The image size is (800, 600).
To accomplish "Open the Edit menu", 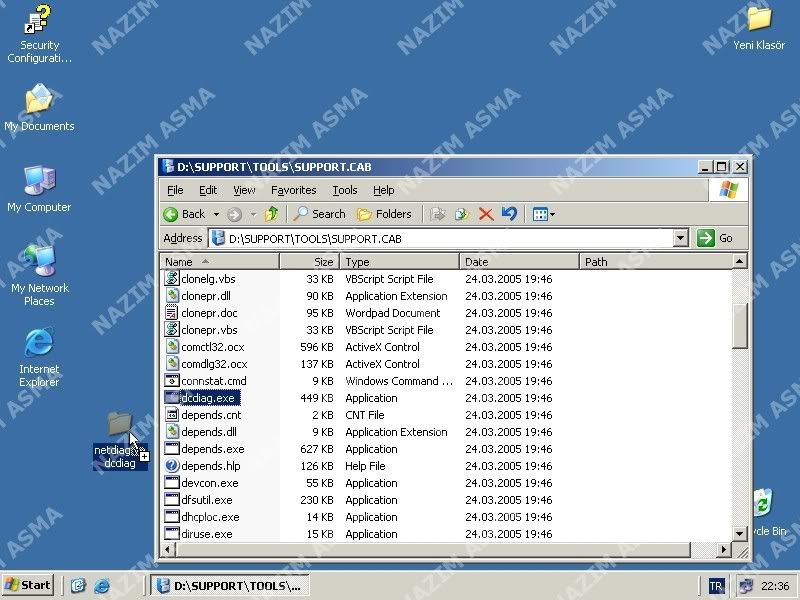I will (208, 190).
